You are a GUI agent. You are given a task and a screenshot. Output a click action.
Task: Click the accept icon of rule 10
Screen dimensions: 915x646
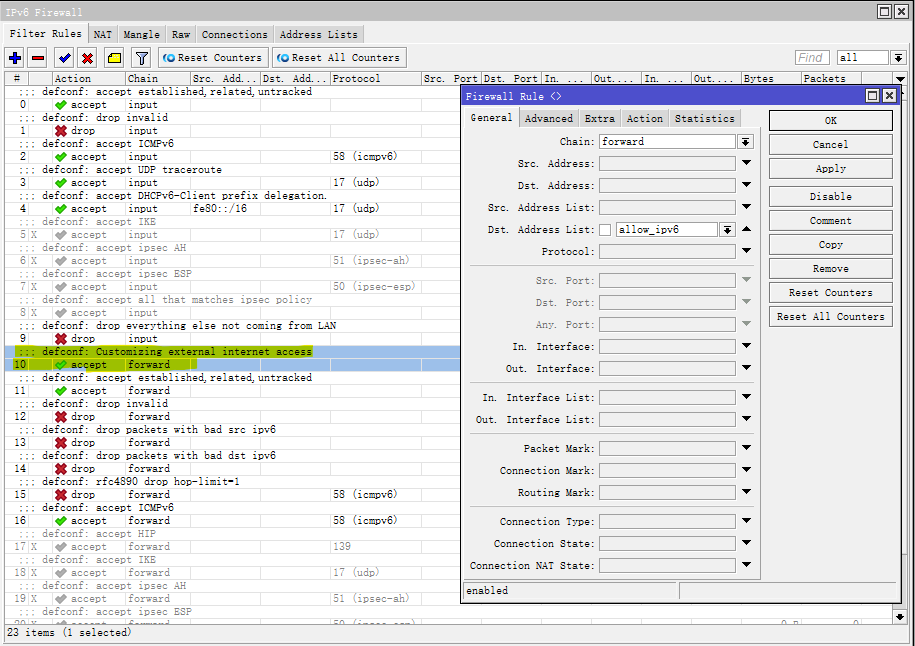(x=61, y=365)
